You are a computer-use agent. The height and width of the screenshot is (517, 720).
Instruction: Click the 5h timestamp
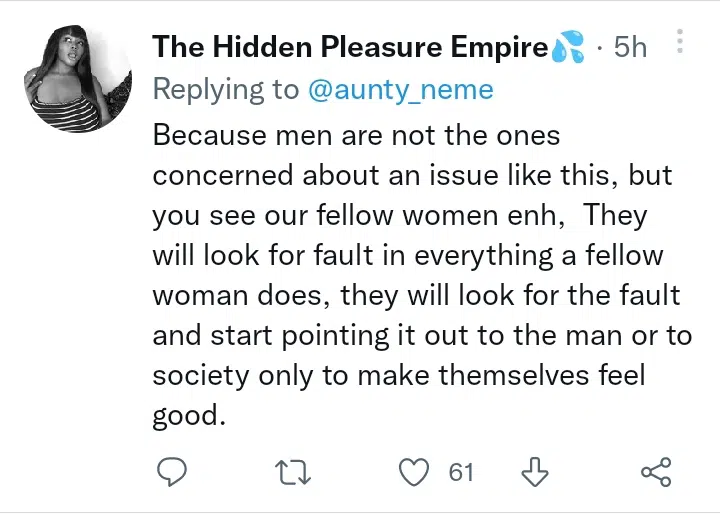click(630, 47)
